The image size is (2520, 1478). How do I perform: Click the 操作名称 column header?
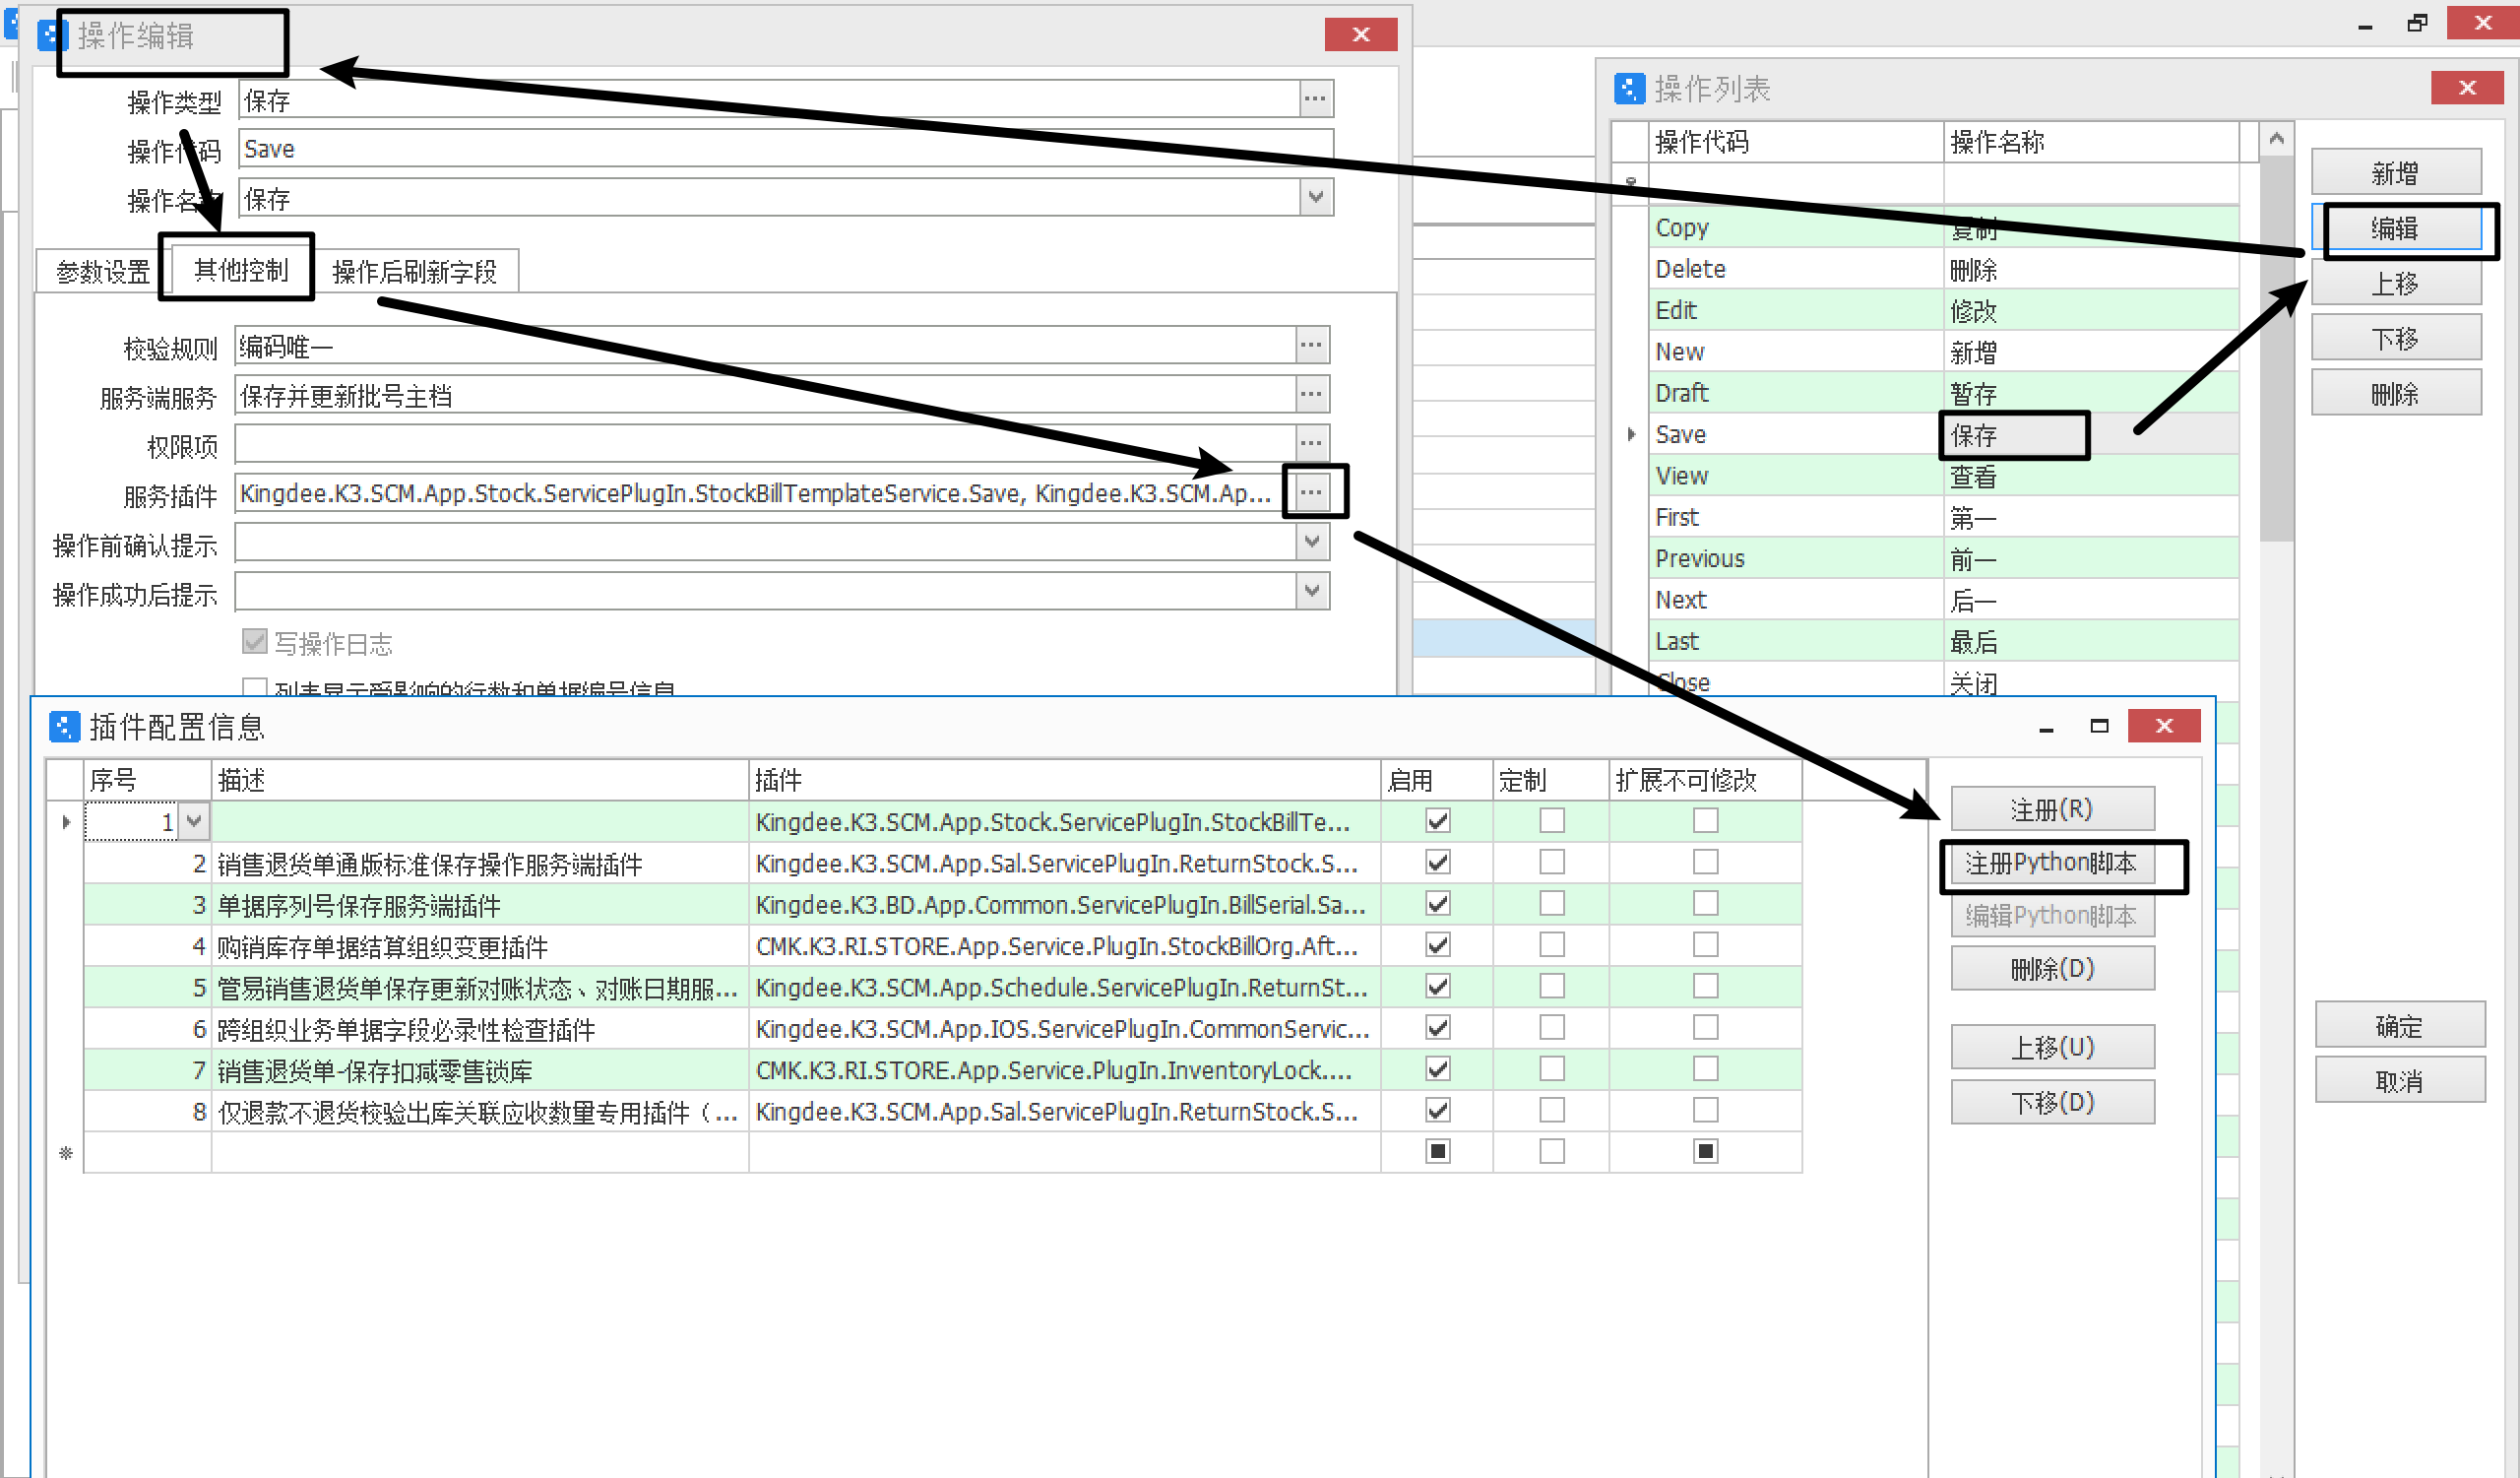click(2091, 142)
